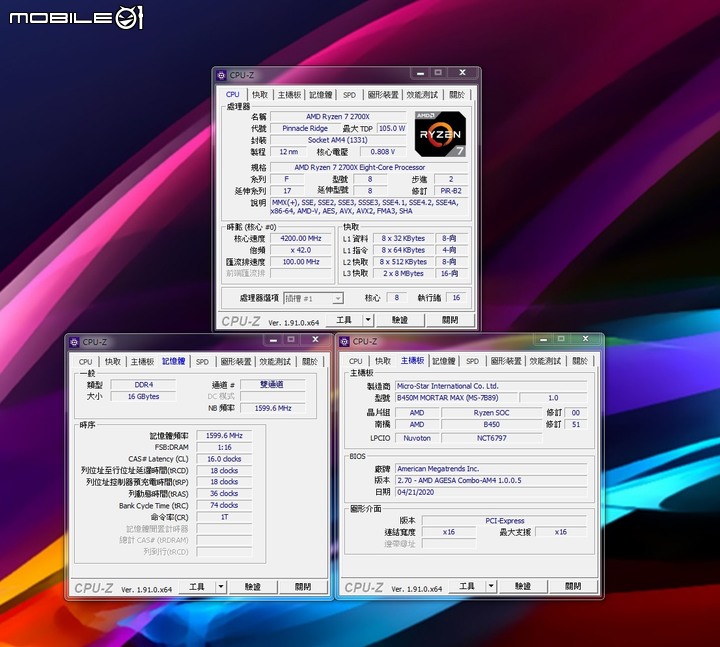This screenshot has height=647, width=720.
Task: Click the Pinnacle Ridge code name value
Action: point(305,128)
